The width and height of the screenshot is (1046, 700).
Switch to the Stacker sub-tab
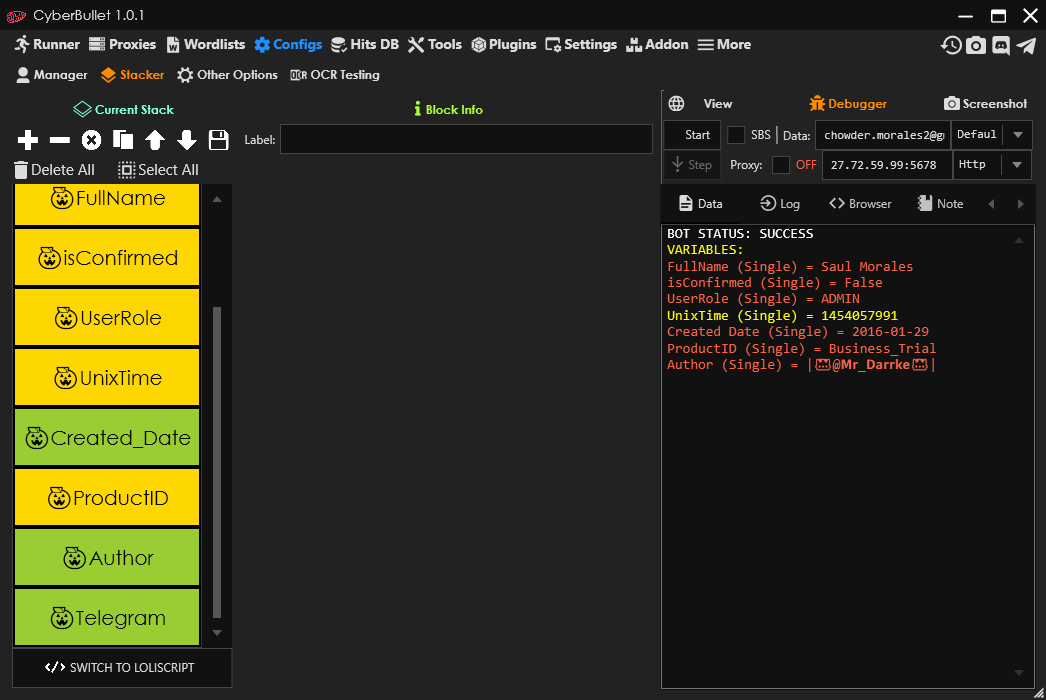point(132,75)
